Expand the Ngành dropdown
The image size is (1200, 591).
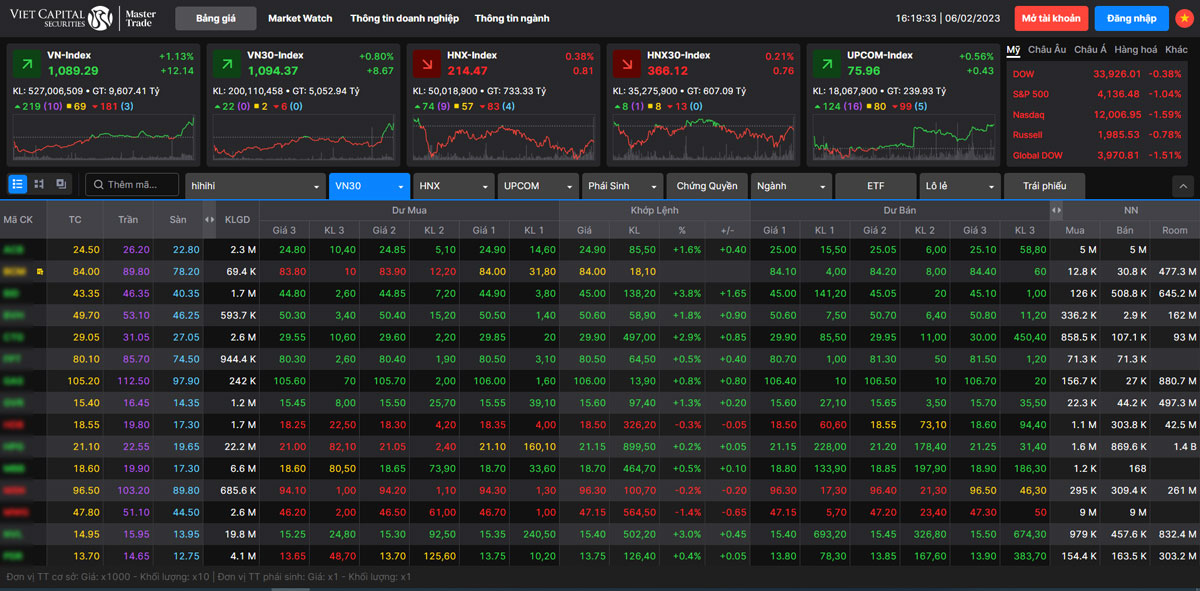pos(791,186)
